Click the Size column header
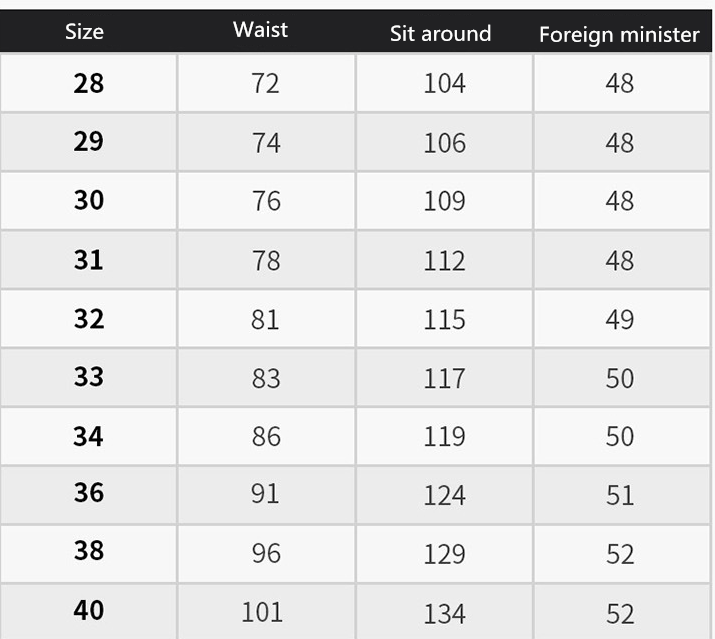The width and height of the screenshot is (715, 639). pyautogui.click(x=84, y=31)
